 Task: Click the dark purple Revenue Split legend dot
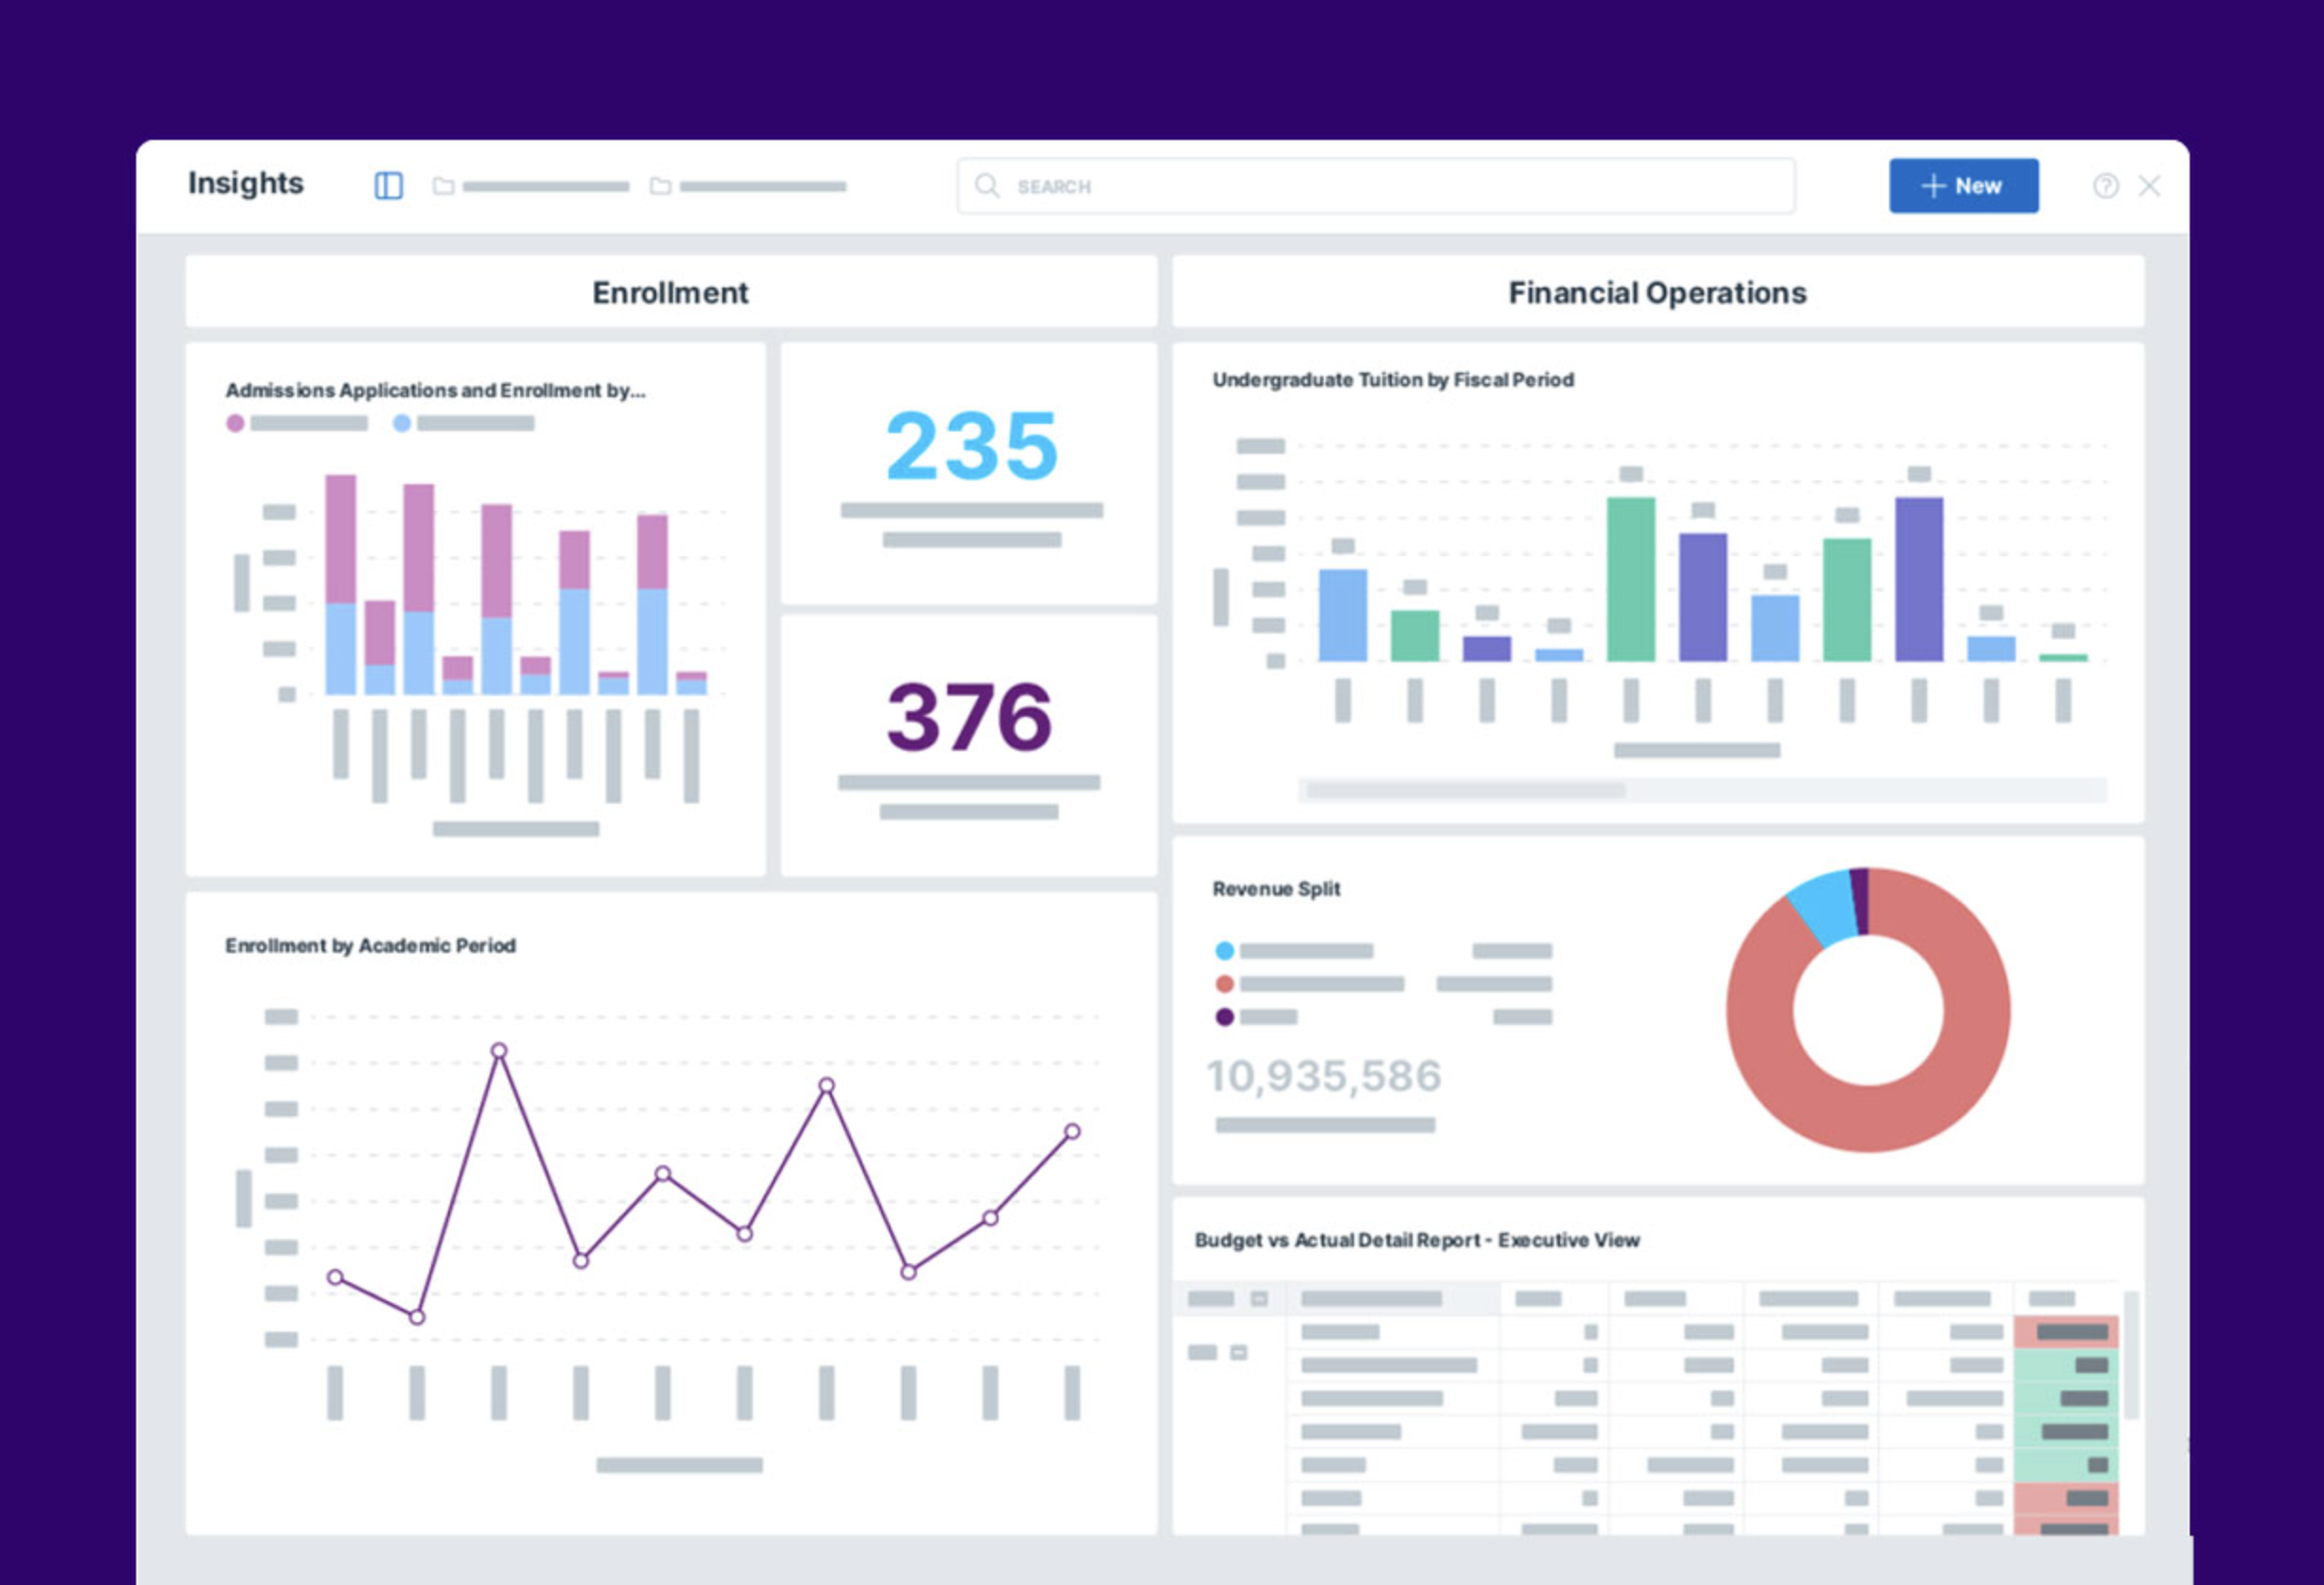point(1224,1017)
